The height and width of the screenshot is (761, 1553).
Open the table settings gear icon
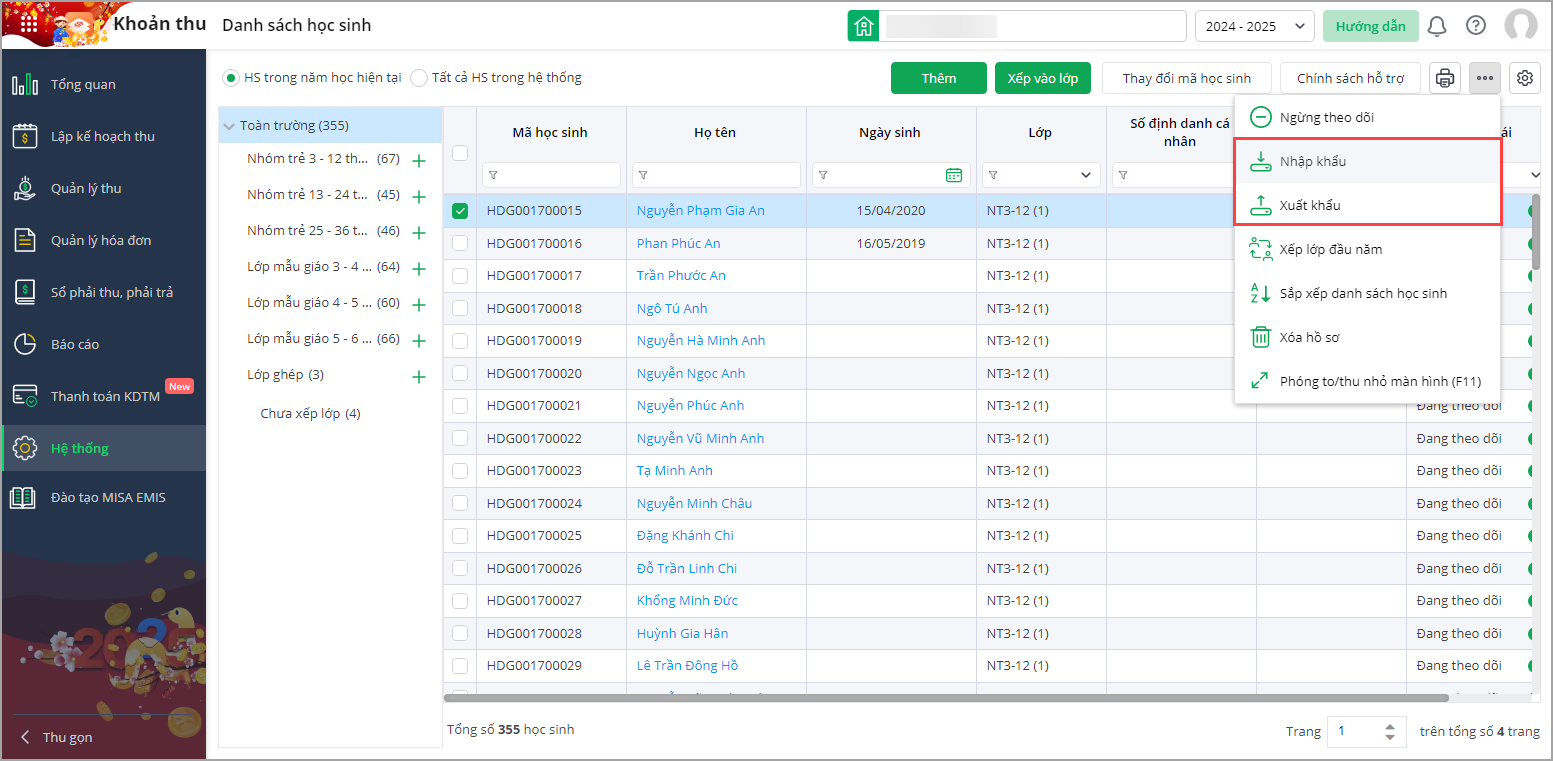tap(1525, 78)
